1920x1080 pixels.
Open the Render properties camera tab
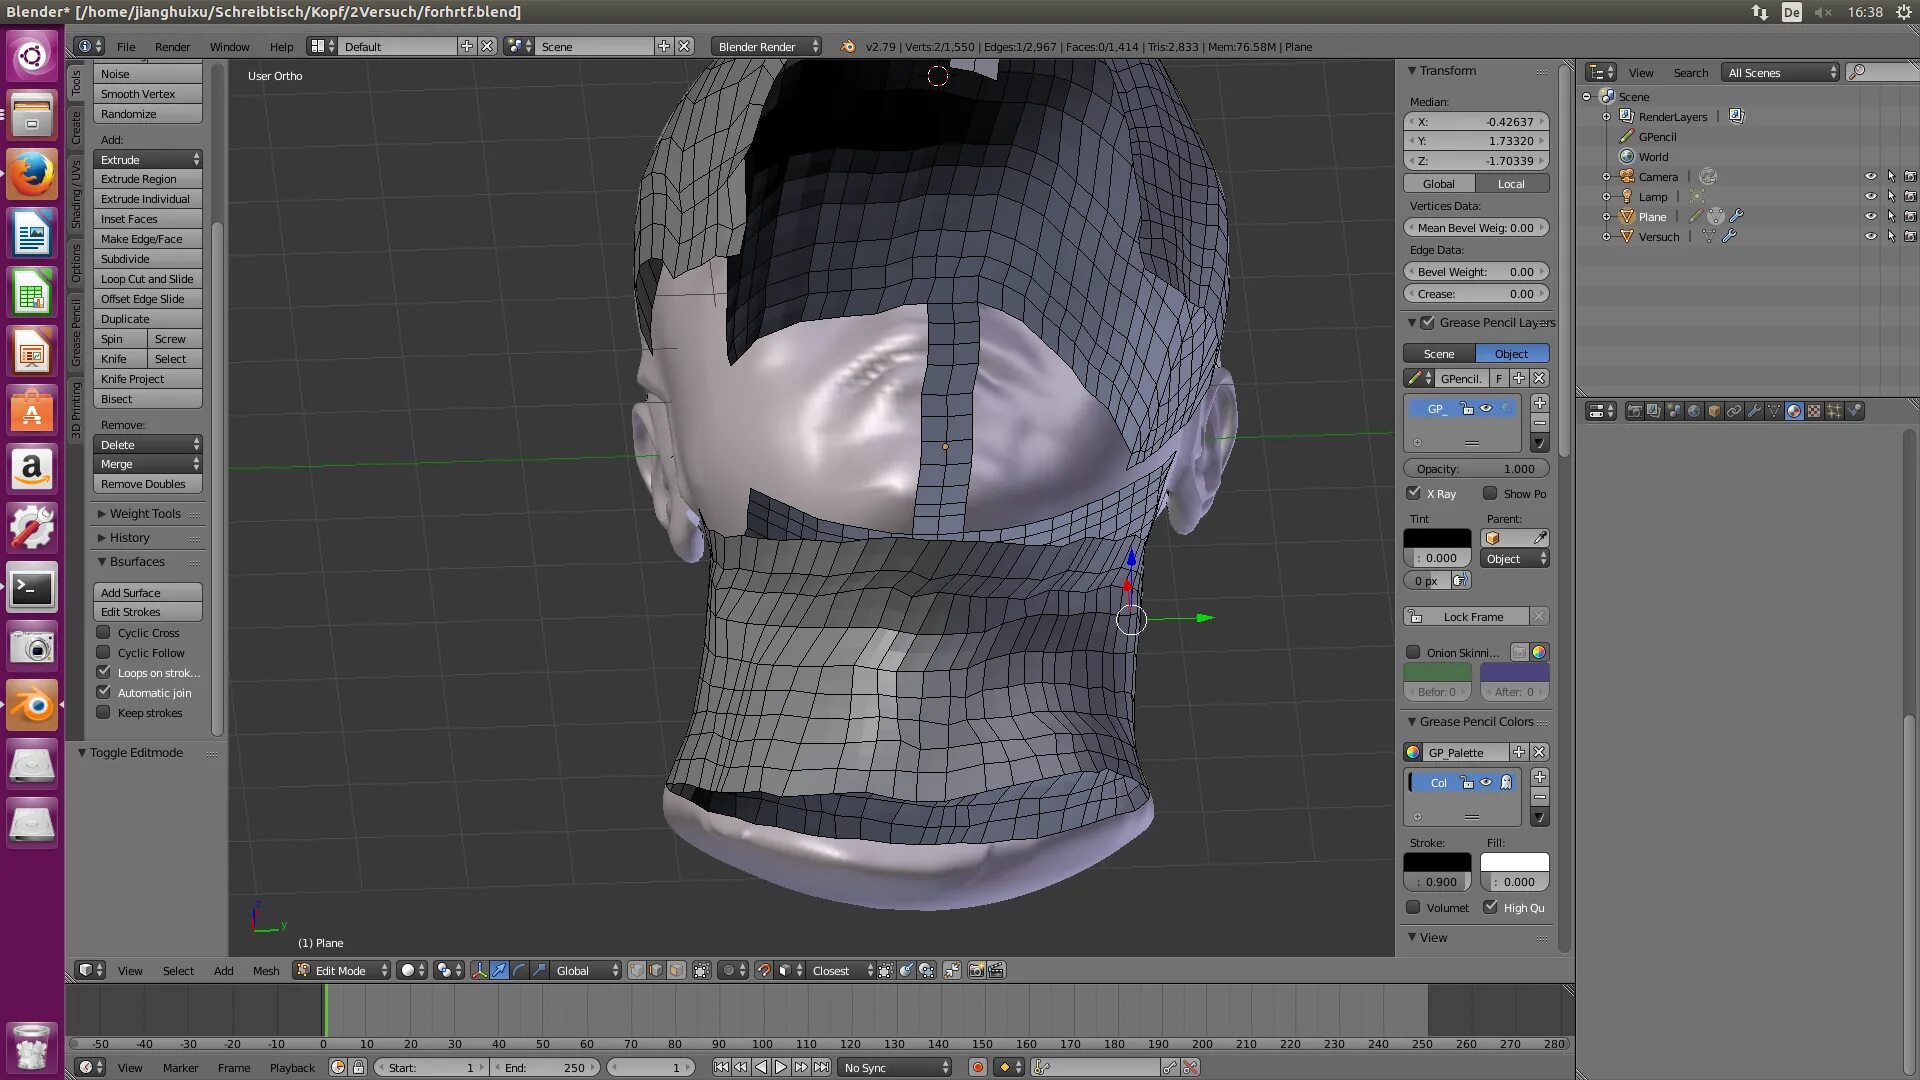pyautogui.click(x=1634, y=411)
